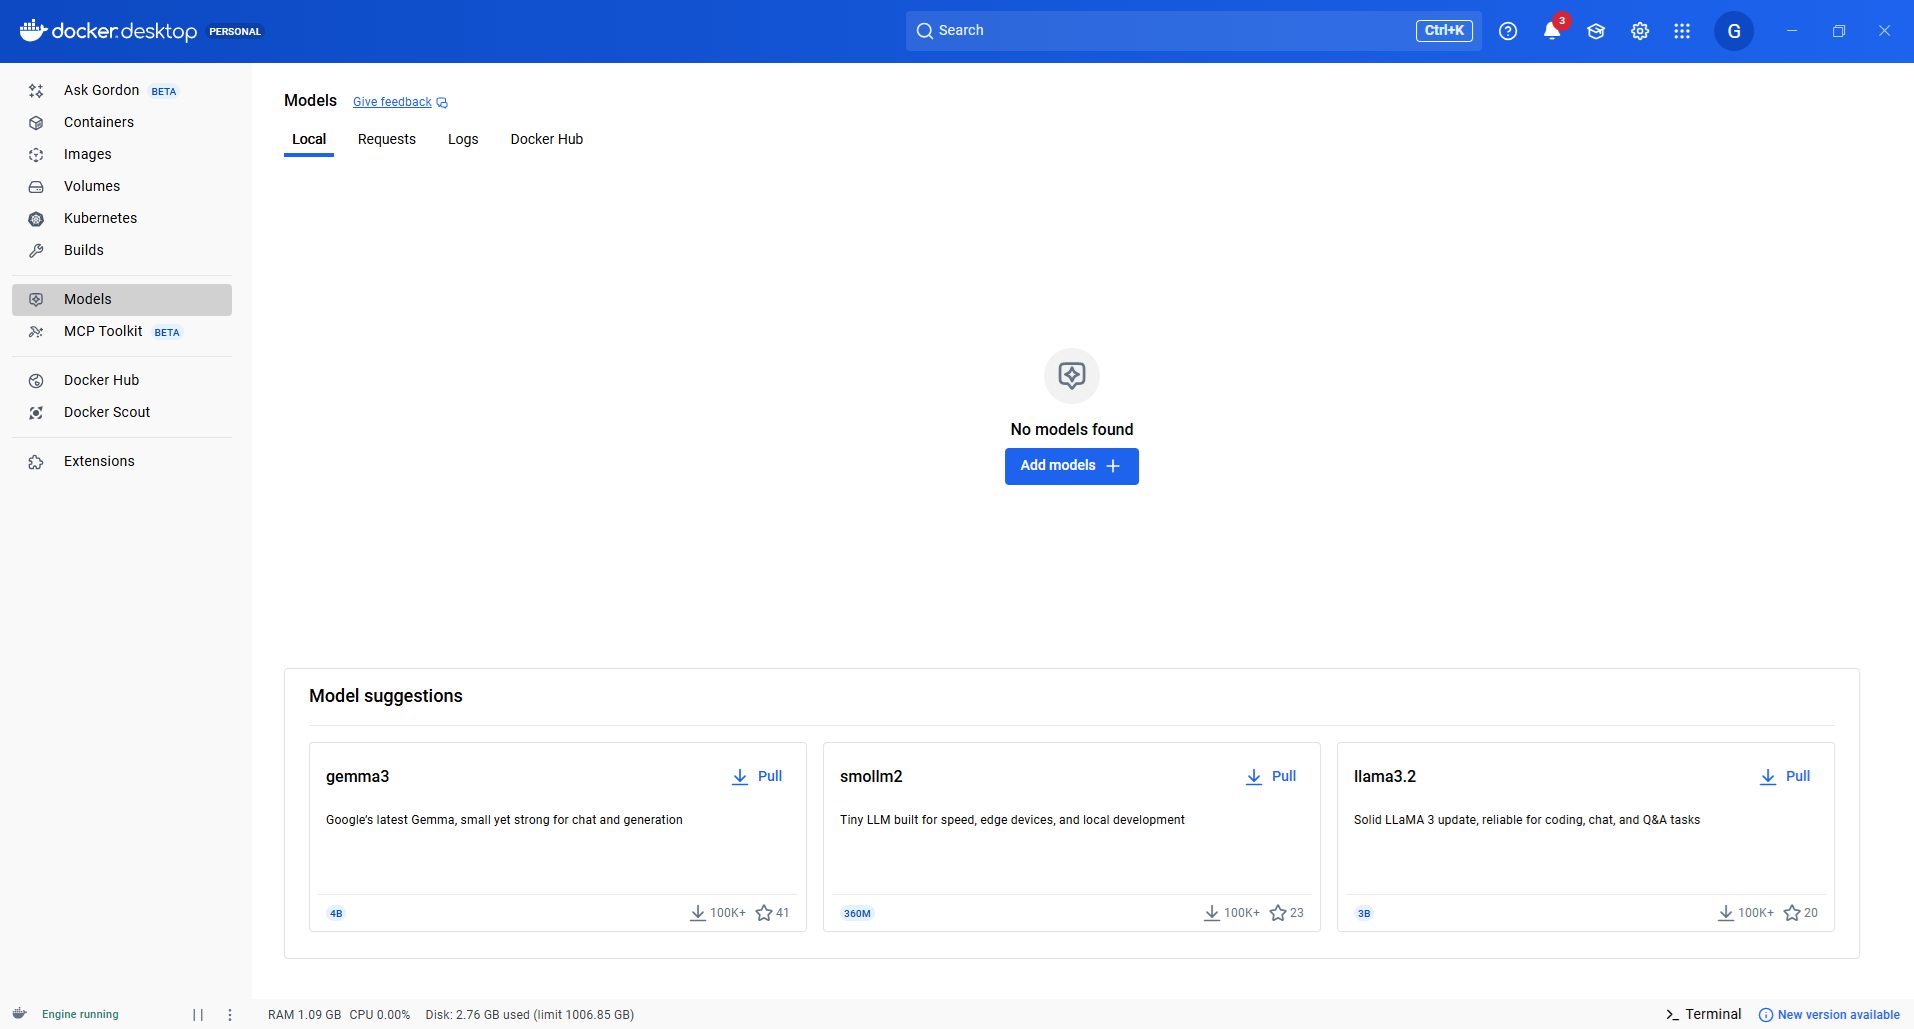This screenshot has width=1914, height=1029.
Task: Click the star count on llama3.2
Action: [1801, 913]
